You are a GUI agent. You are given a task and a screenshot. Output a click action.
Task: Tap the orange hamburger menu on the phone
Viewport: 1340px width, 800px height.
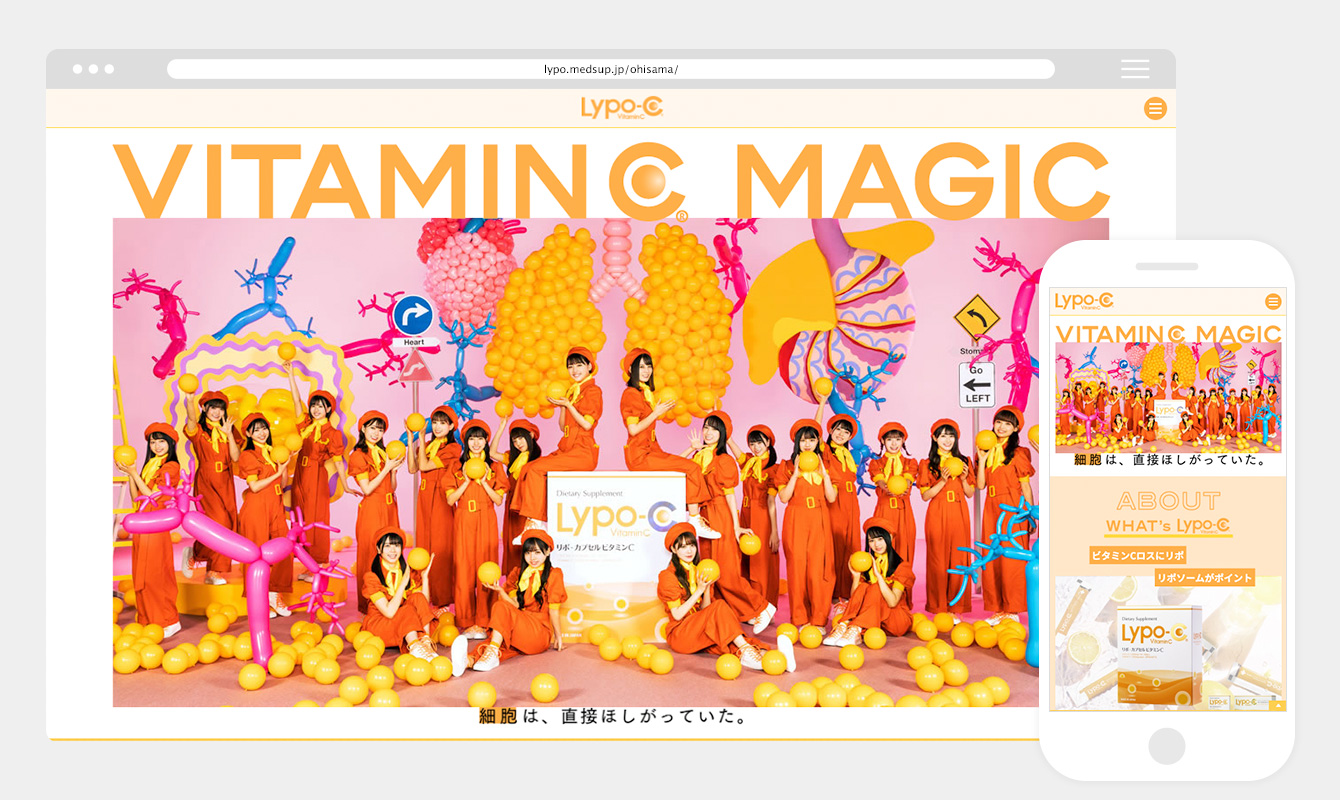coord(1273,301)
